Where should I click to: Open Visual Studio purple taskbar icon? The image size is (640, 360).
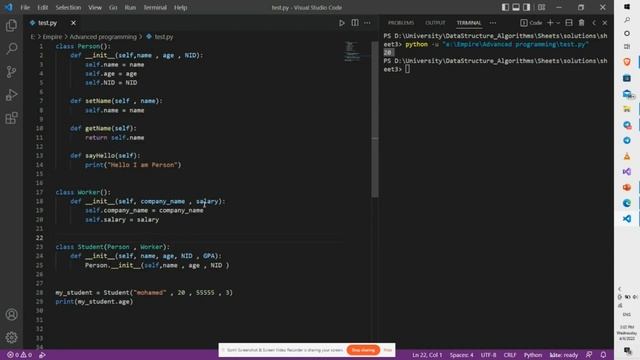pos(627,171)
